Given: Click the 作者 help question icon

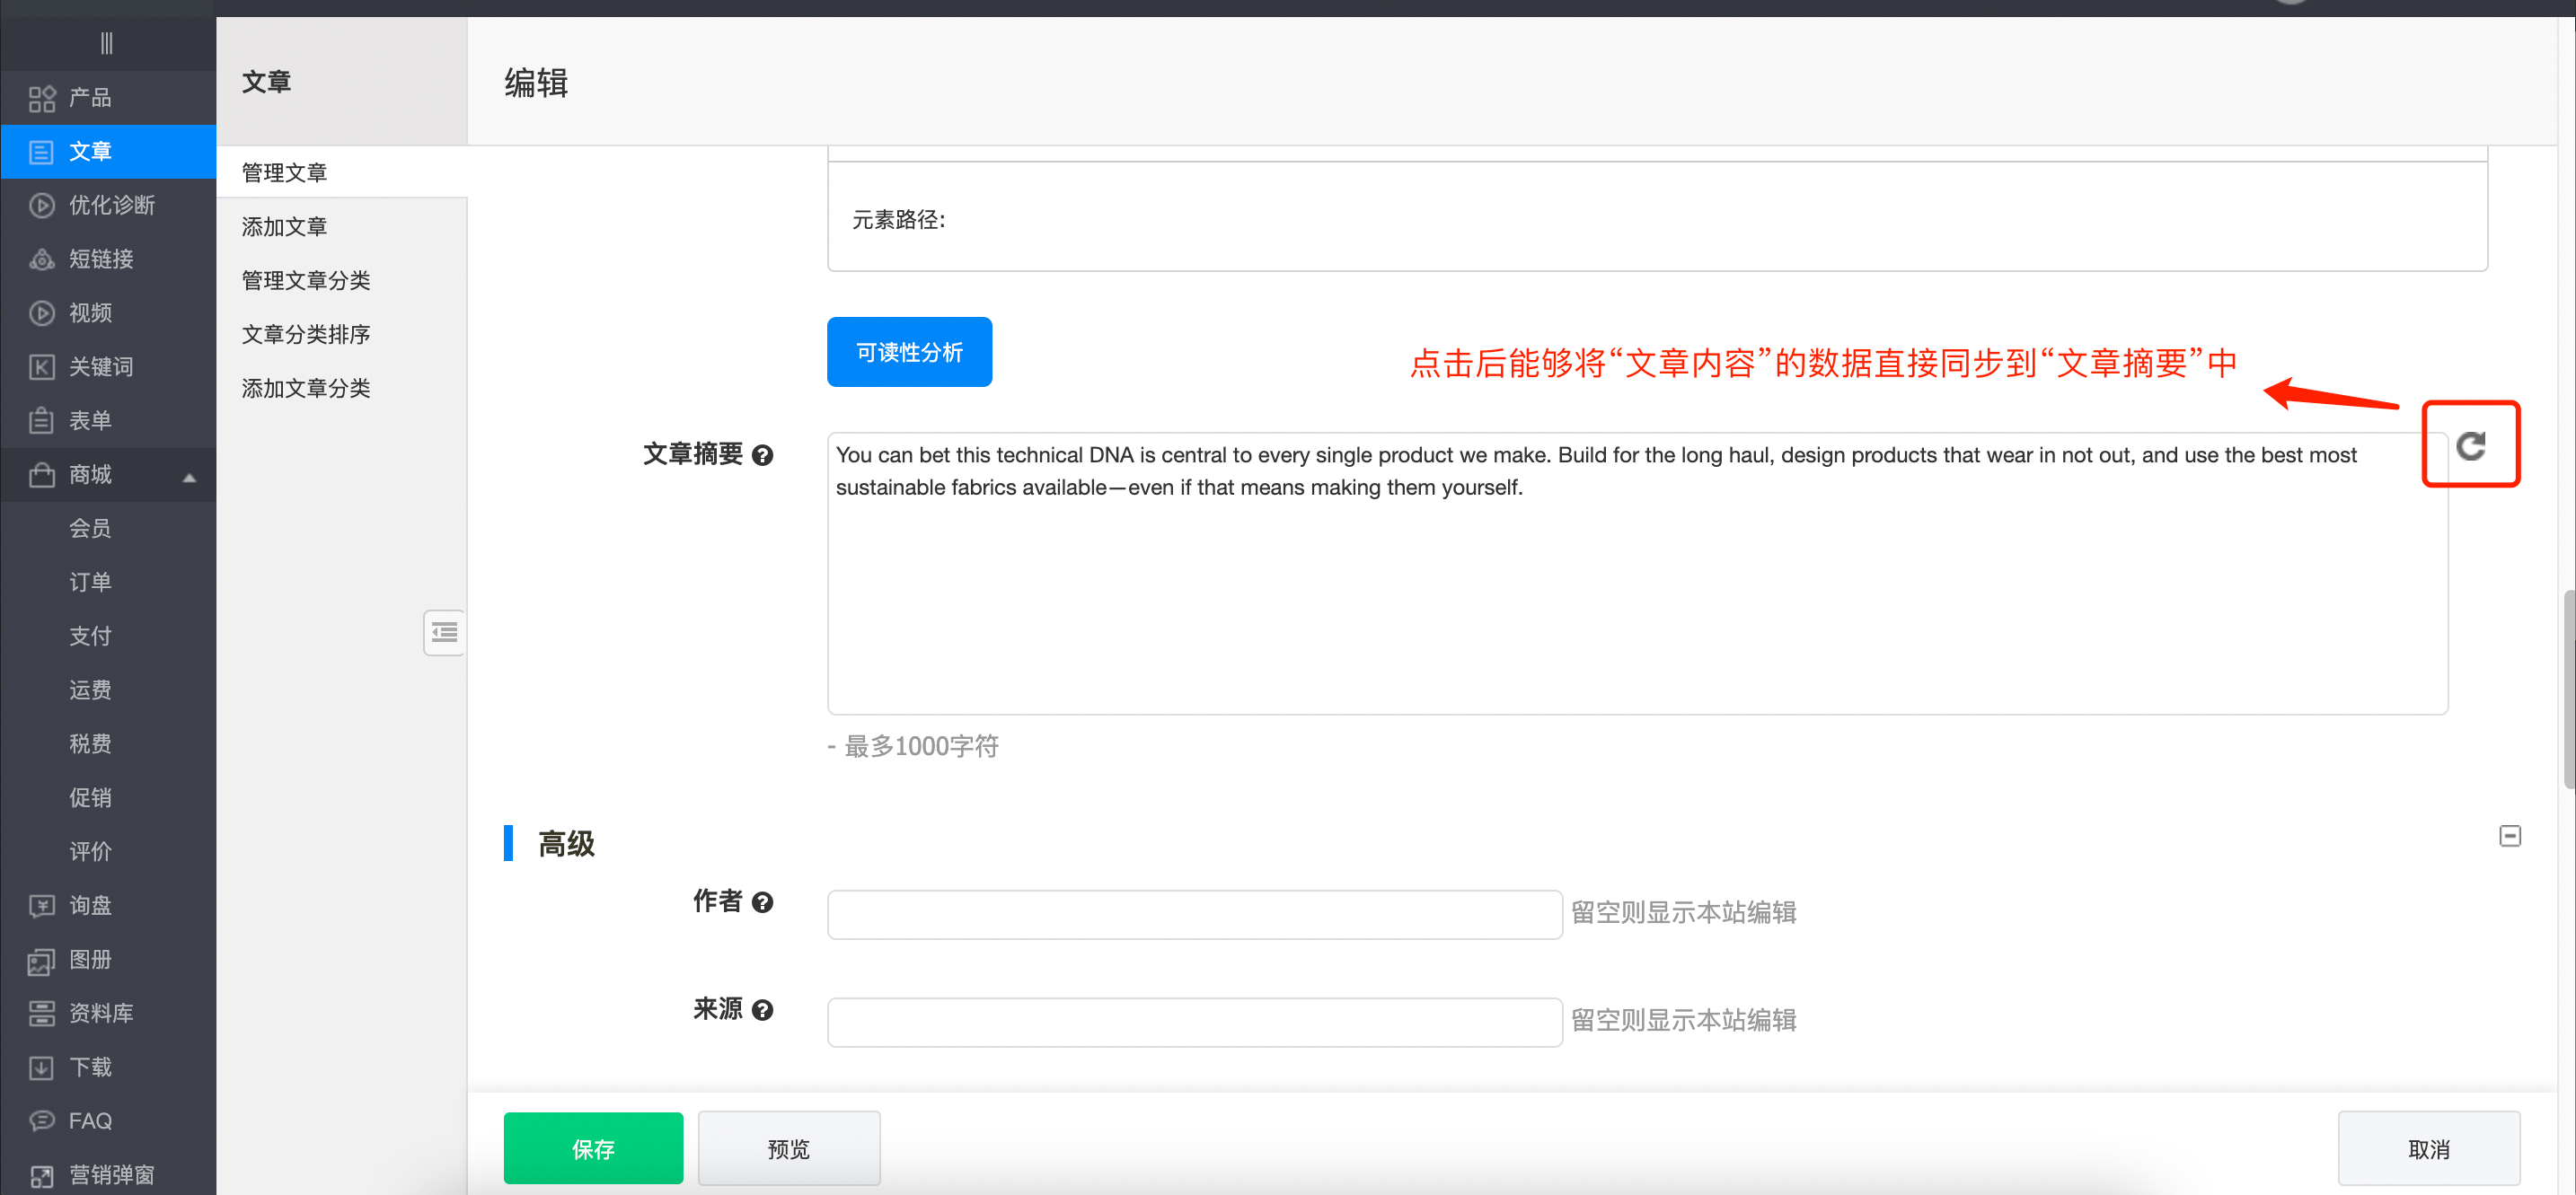Looking at the screenshot, I should pos(762,902).
